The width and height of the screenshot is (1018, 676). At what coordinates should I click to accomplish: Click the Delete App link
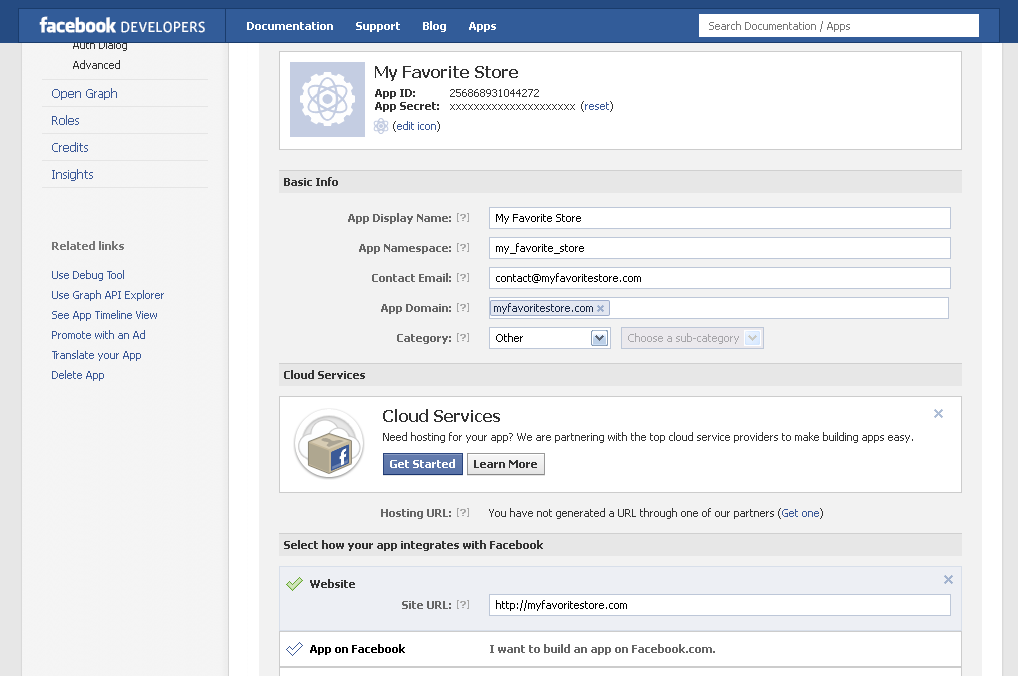[x=78, y=375]
